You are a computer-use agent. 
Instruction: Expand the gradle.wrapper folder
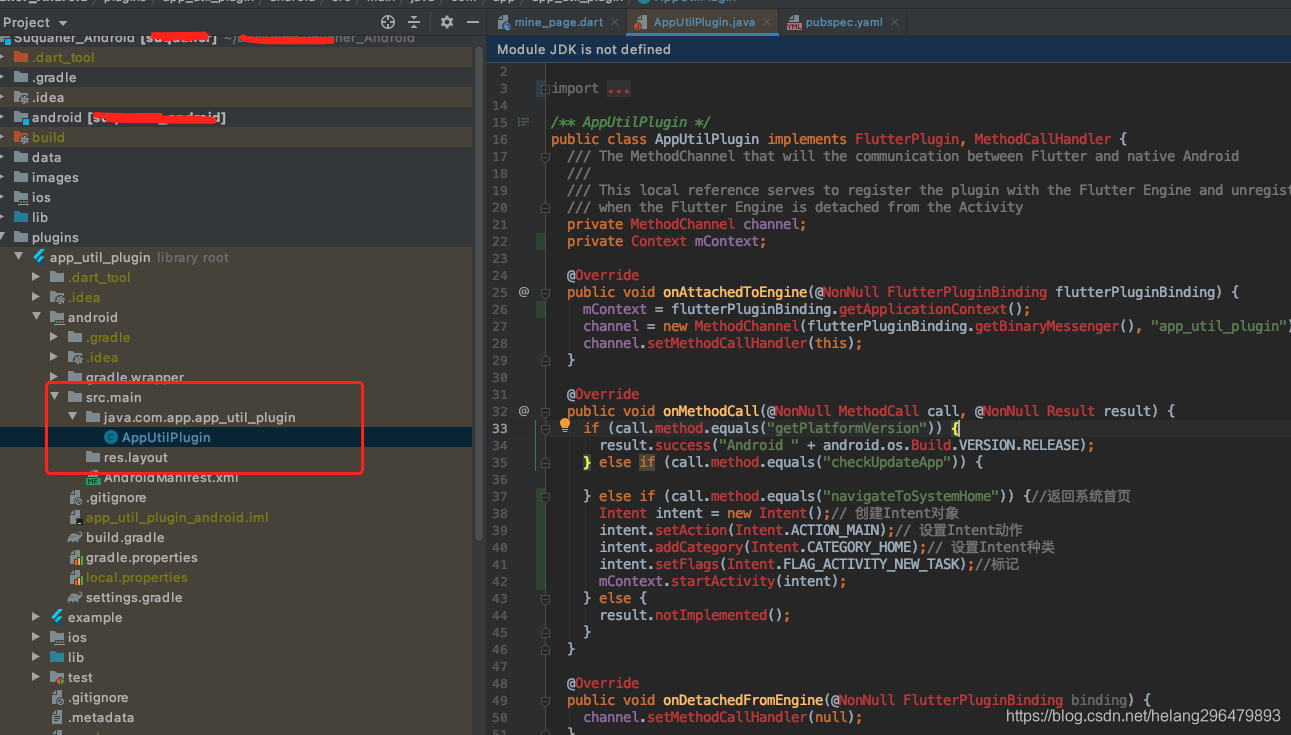pyautogui.click(x=56, y=377)
